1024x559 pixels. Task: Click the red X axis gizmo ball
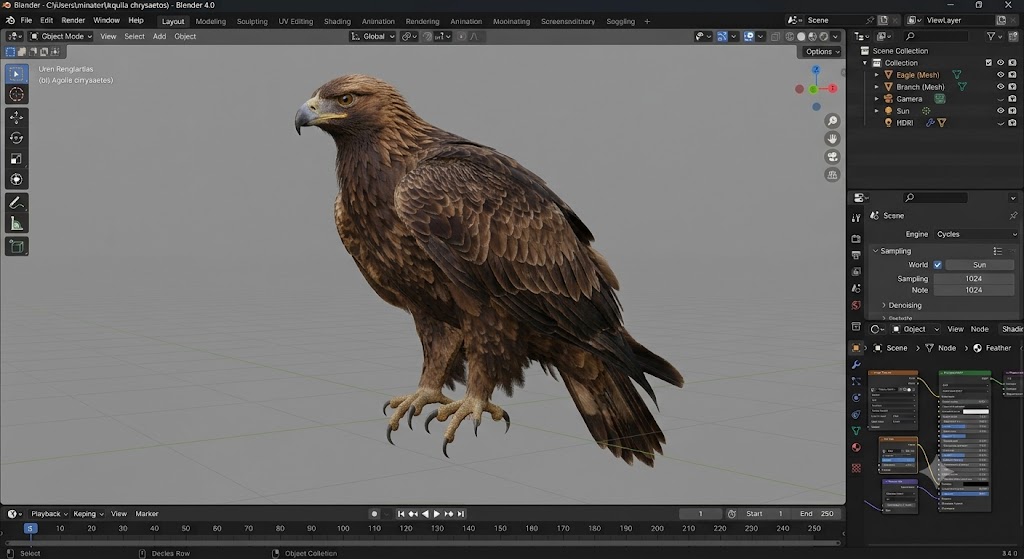(833, 89)
